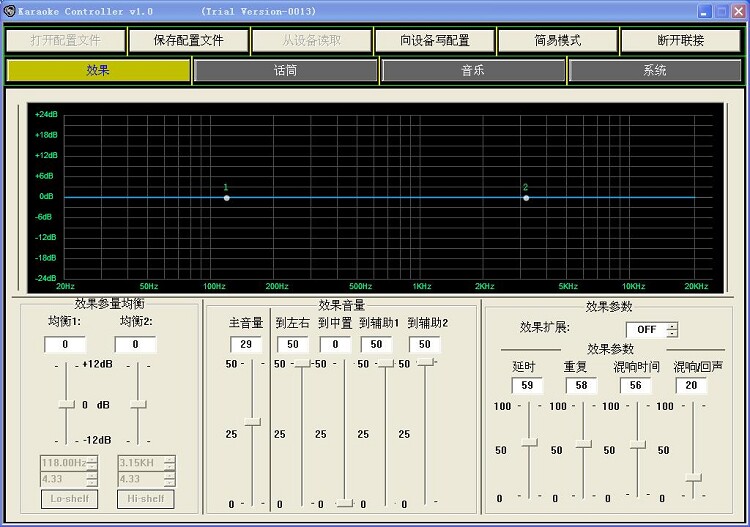Click the 混响时间 slider handle

click(638, 445)
